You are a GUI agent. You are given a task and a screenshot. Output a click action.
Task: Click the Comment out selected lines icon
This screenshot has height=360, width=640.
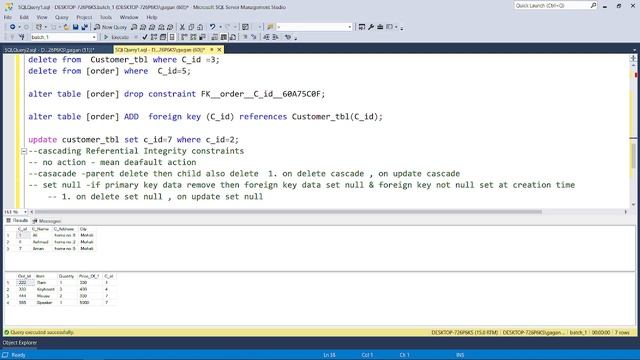[245, 37]
